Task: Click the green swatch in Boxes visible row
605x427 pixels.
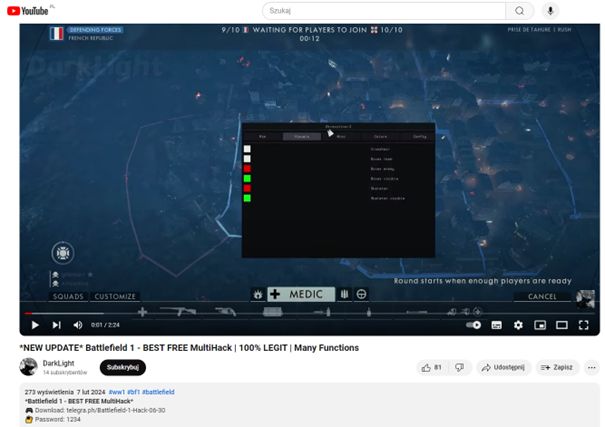Action: click(x=247, y=178)
